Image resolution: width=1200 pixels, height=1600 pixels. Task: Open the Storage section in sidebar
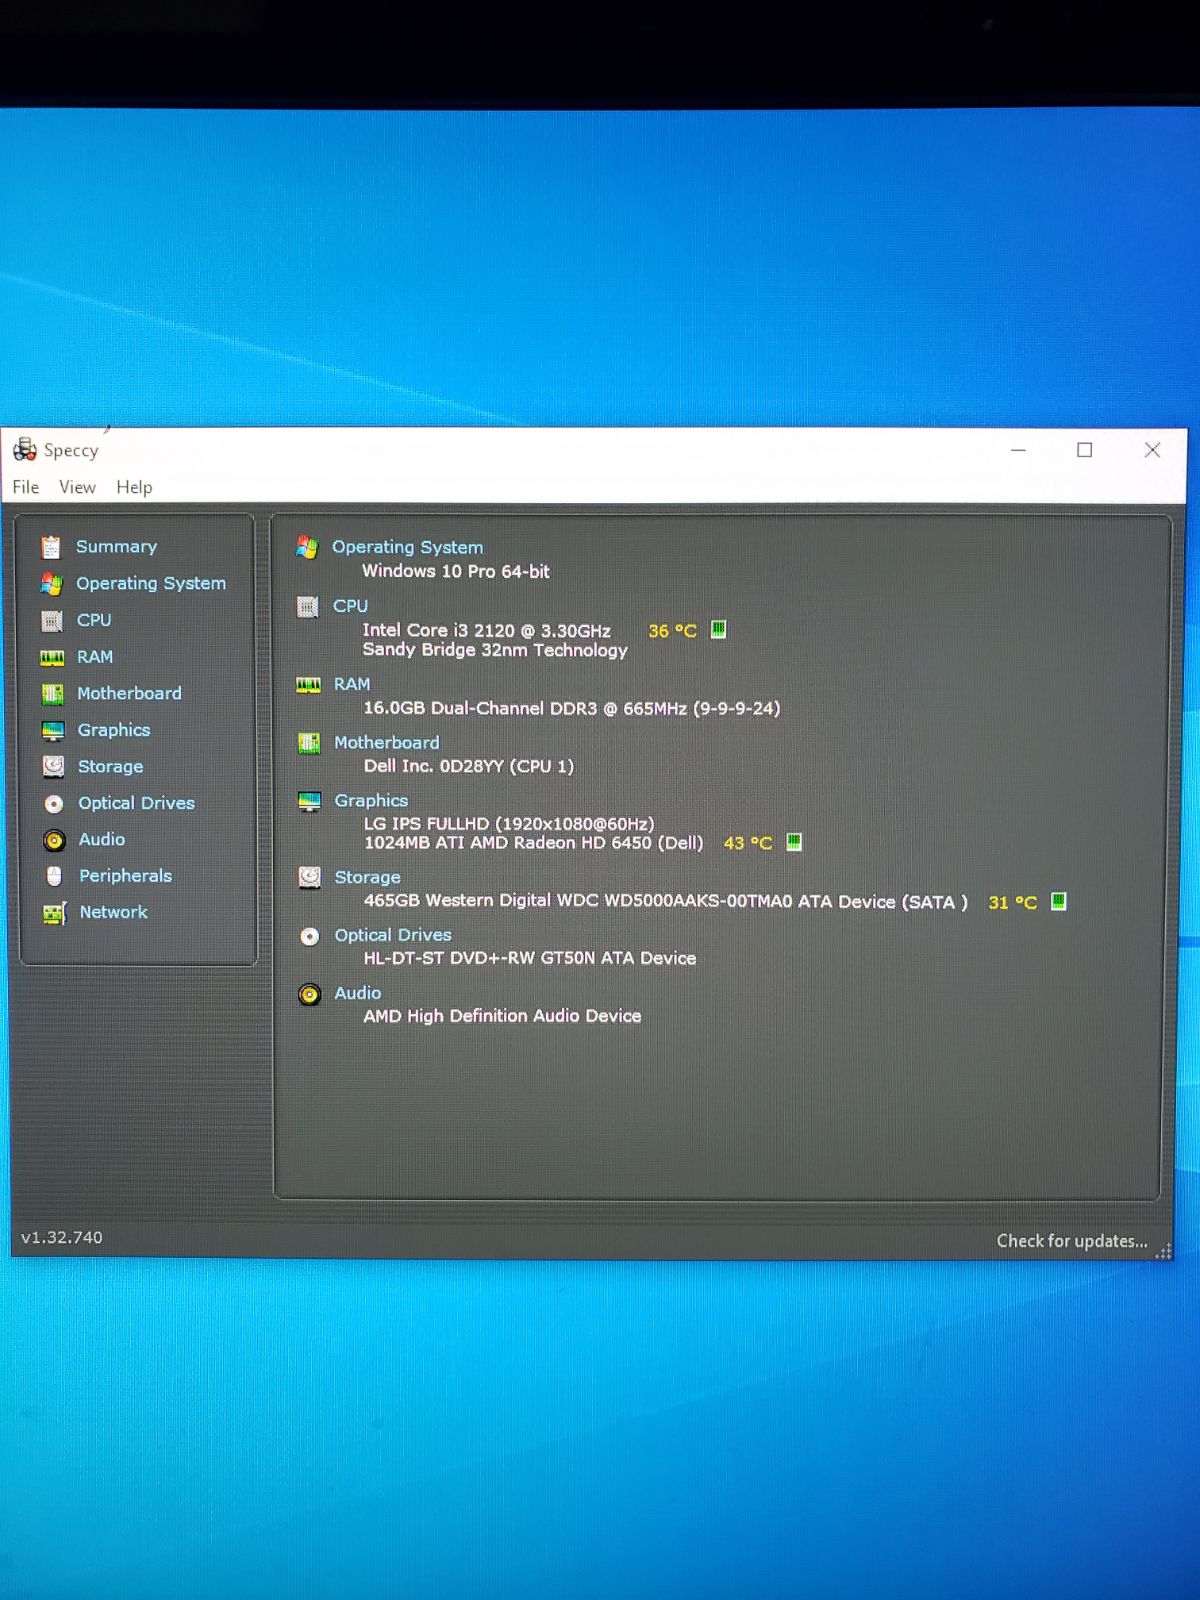click(x=111, y=767)
